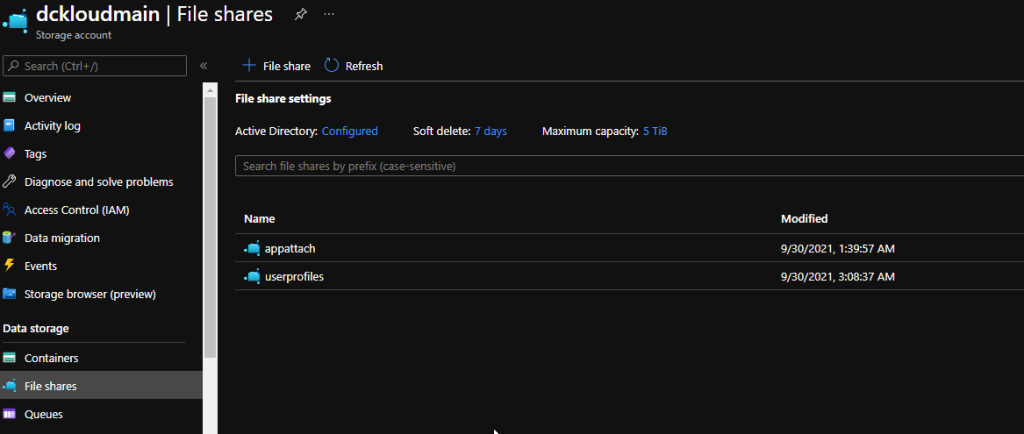Viewport: 1024px width, 434px height.
Task: Click the appattach file share icon
Action: click(252, 249)
